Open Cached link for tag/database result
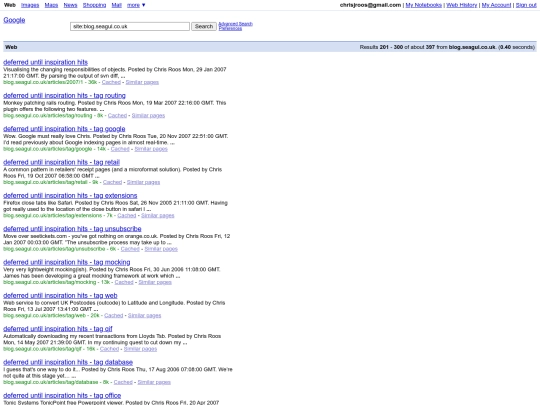This screenshot has height=405, width=540. tap(123, 382)
